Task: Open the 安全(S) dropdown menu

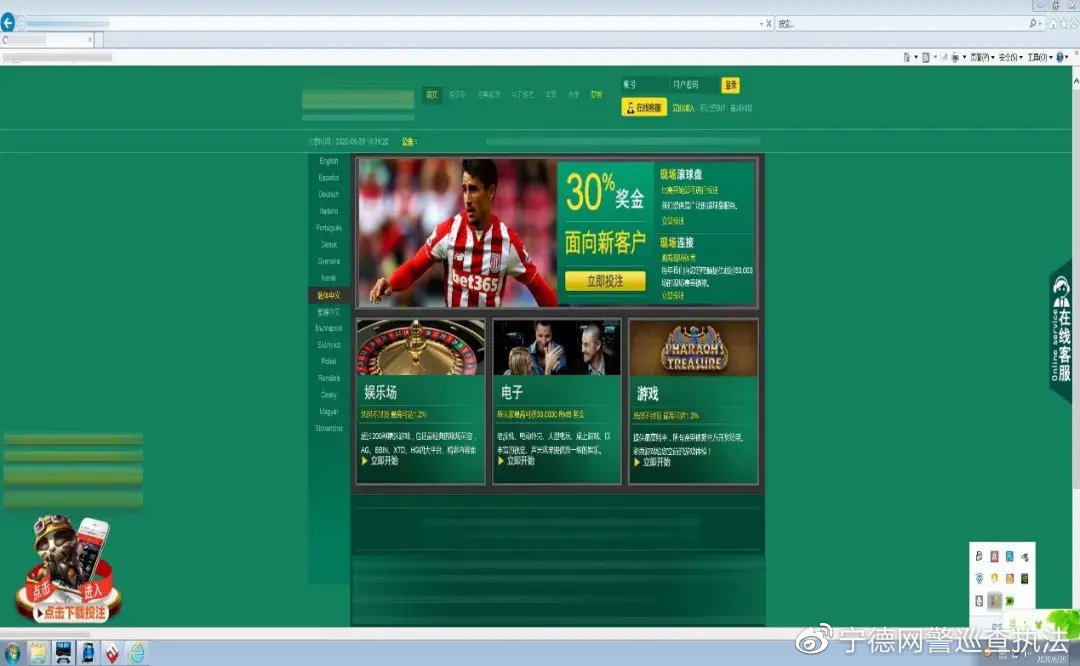Action: click(x=1010, y=57)
